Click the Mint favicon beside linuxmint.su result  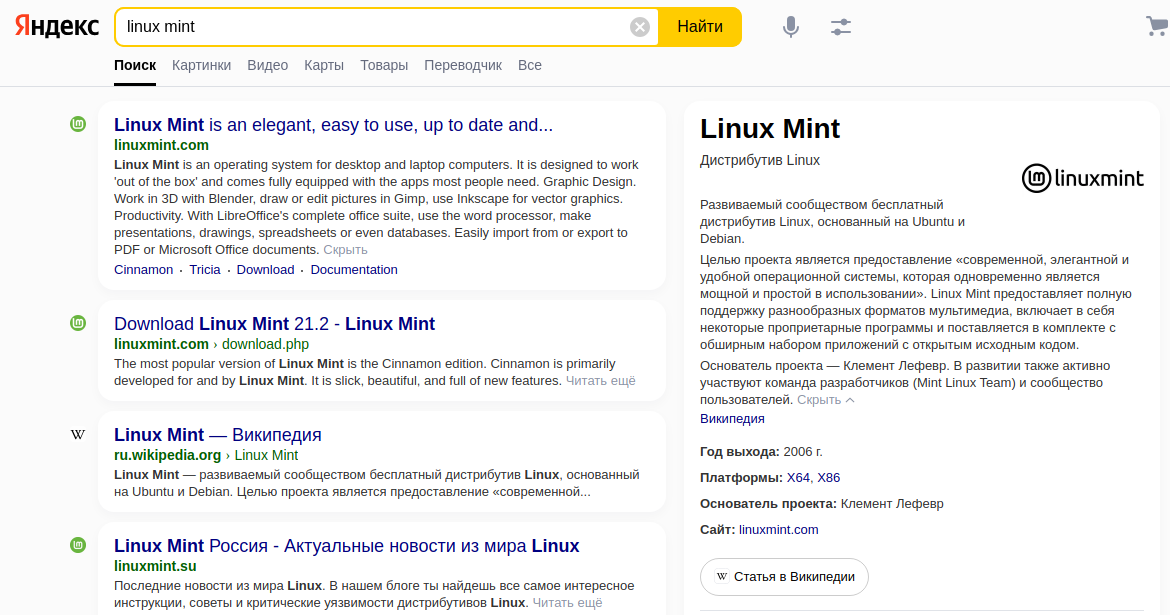point(78,545)
